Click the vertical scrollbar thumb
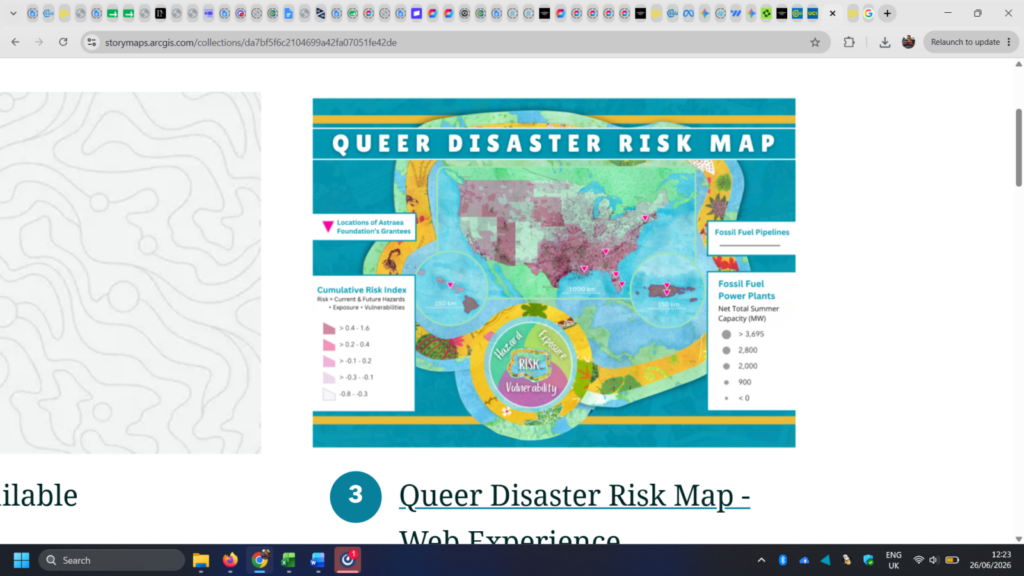The image size is (1024, 576). 1019,148
